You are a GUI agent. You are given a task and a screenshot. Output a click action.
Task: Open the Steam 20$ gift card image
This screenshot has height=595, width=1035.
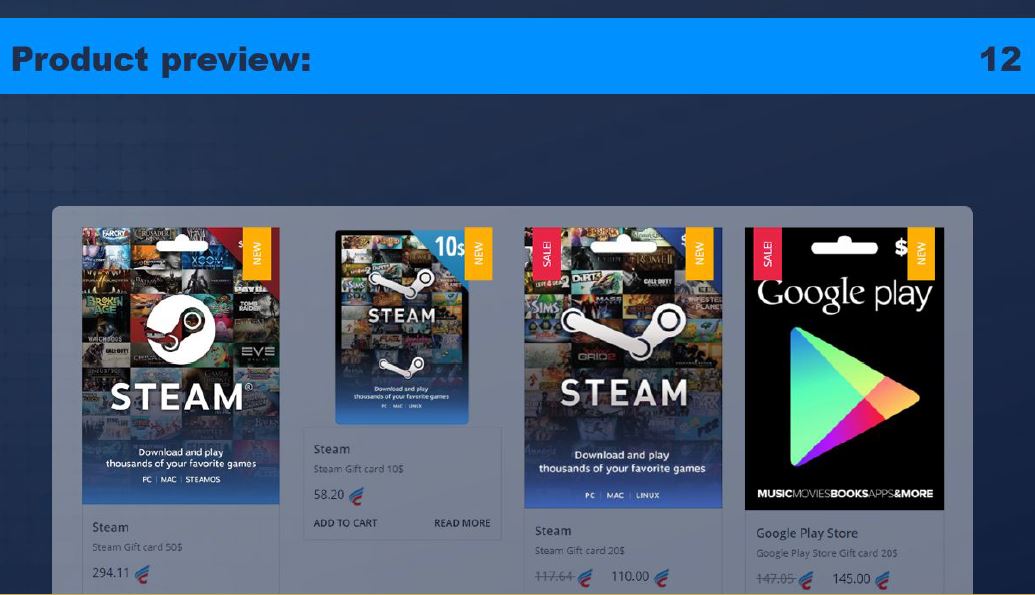tap(623, 368)
